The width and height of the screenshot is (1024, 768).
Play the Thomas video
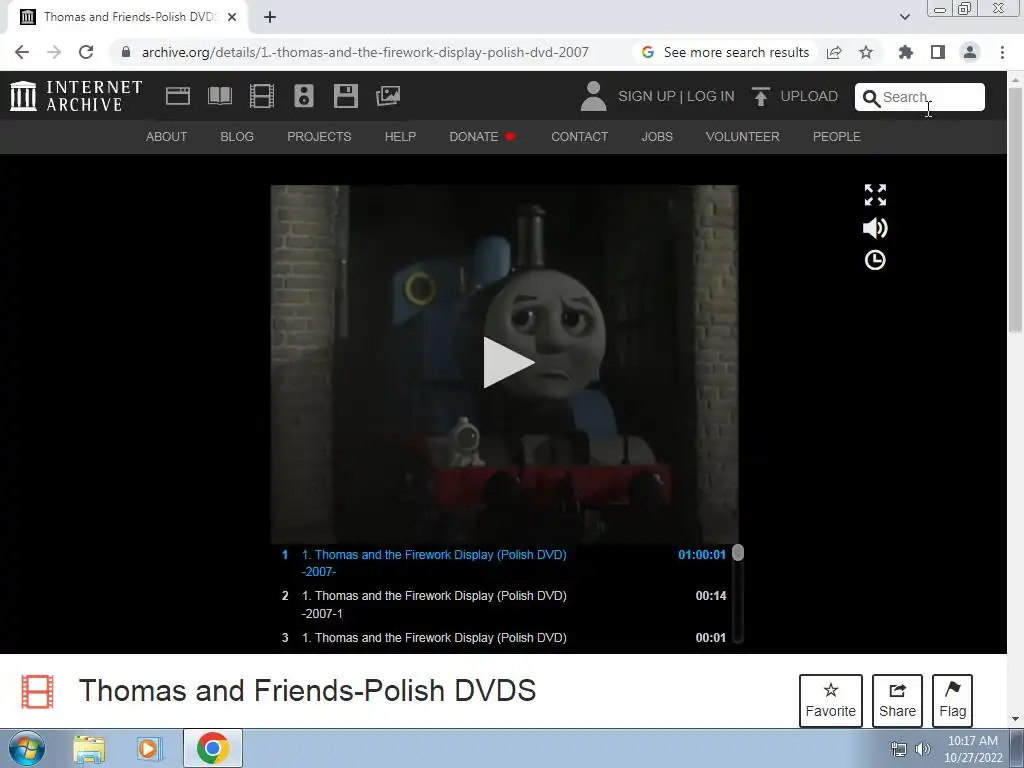pyautogui.click(x=508, y=362)
